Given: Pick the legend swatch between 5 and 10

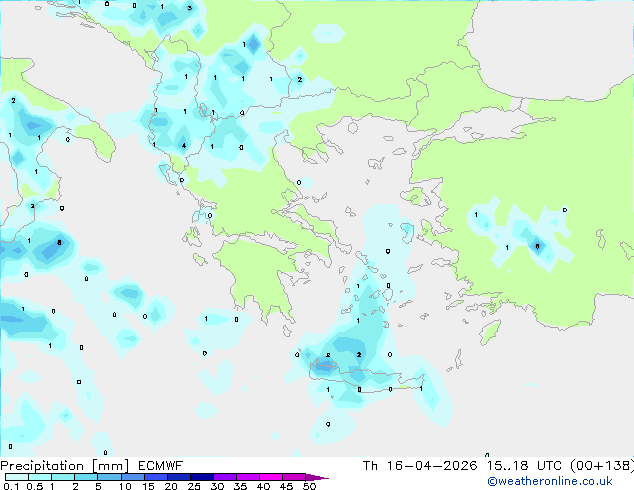Looking at the screenshot, I should point(110,477).
